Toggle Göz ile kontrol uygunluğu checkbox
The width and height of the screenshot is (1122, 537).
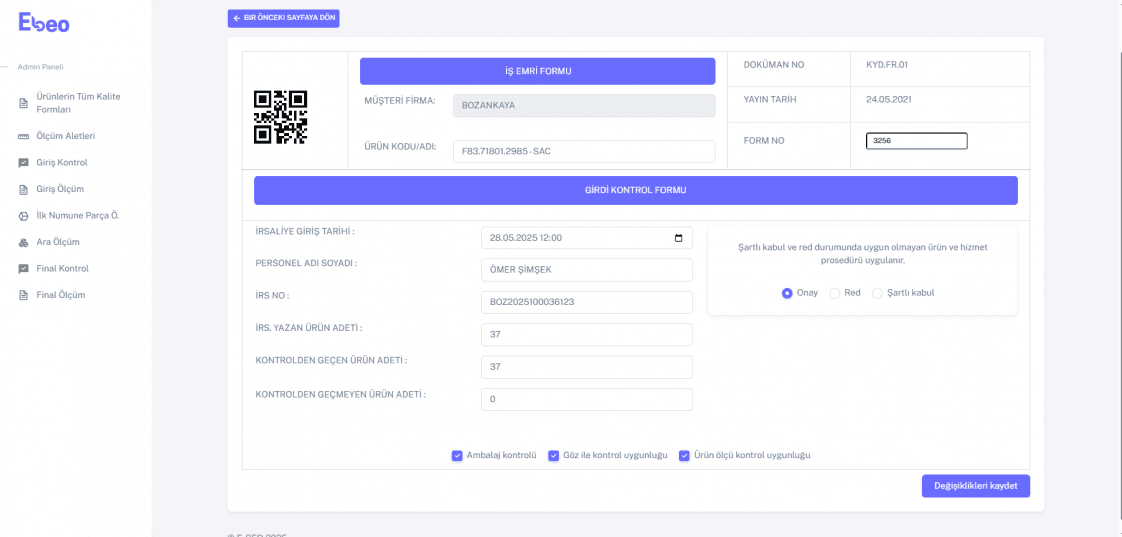click(x=553, y=455)
